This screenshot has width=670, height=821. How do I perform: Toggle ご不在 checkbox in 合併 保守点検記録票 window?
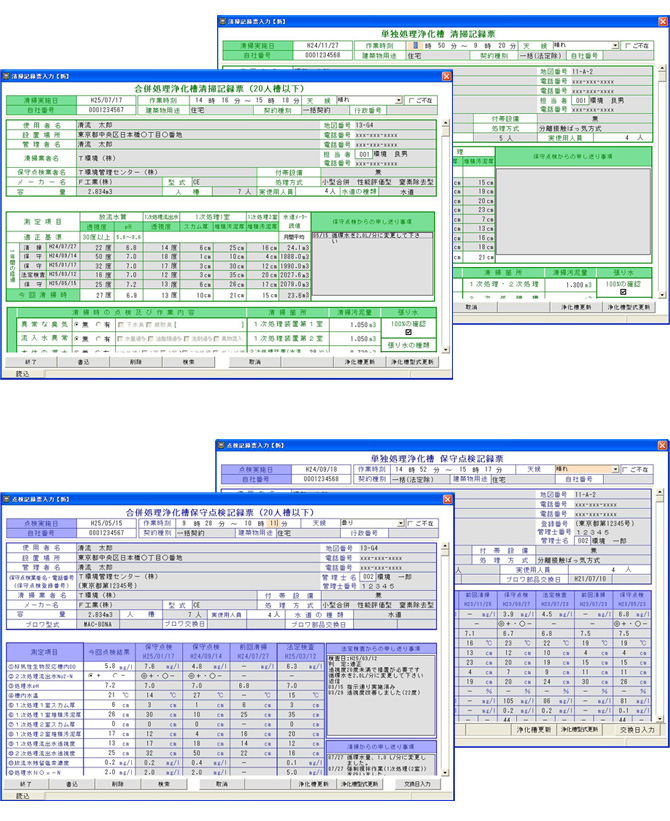[410, 524]
